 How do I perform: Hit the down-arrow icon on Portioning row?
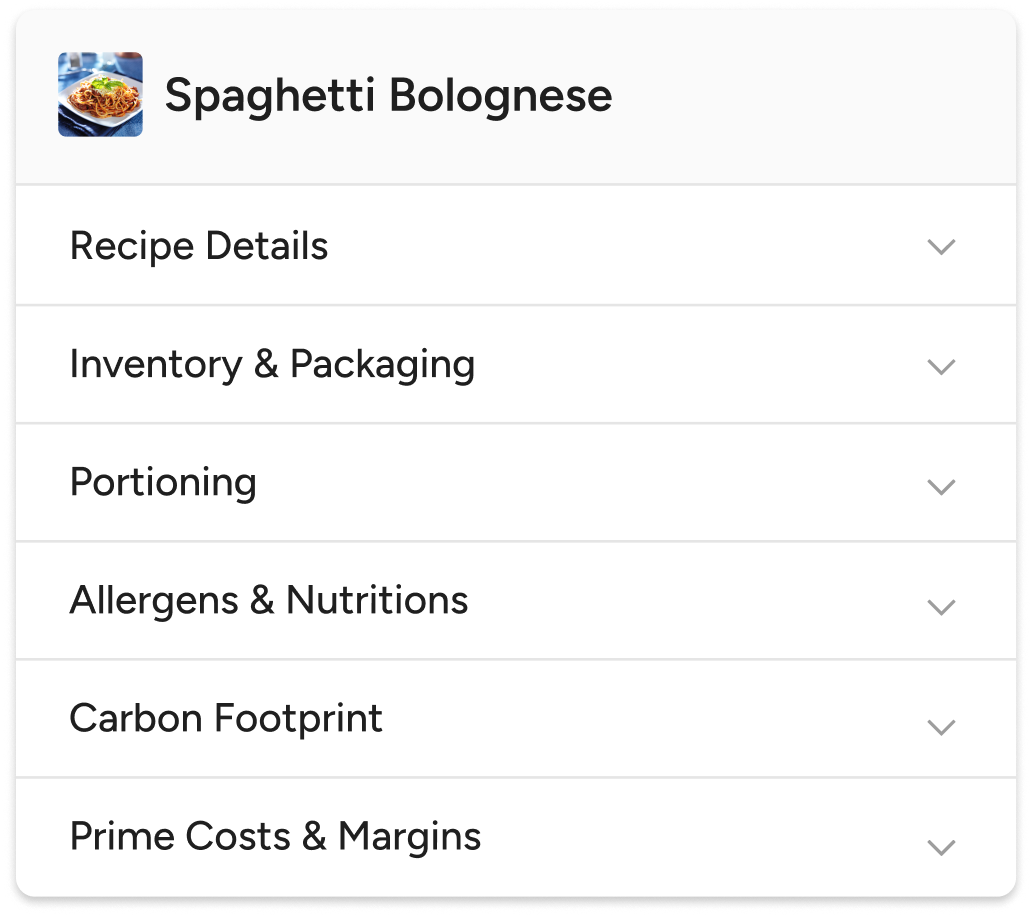tap(941, 487)
